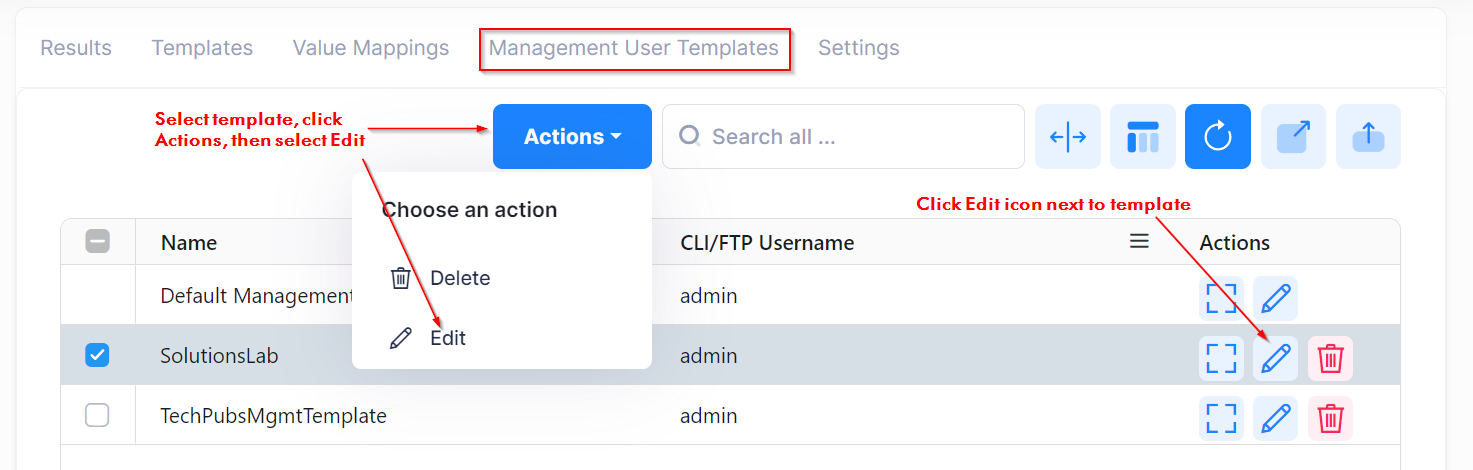Viewport: 1473px width, 470px height.
Task: Uncheck the SolutionsLab row checkbox
Action: coord(97,355)
